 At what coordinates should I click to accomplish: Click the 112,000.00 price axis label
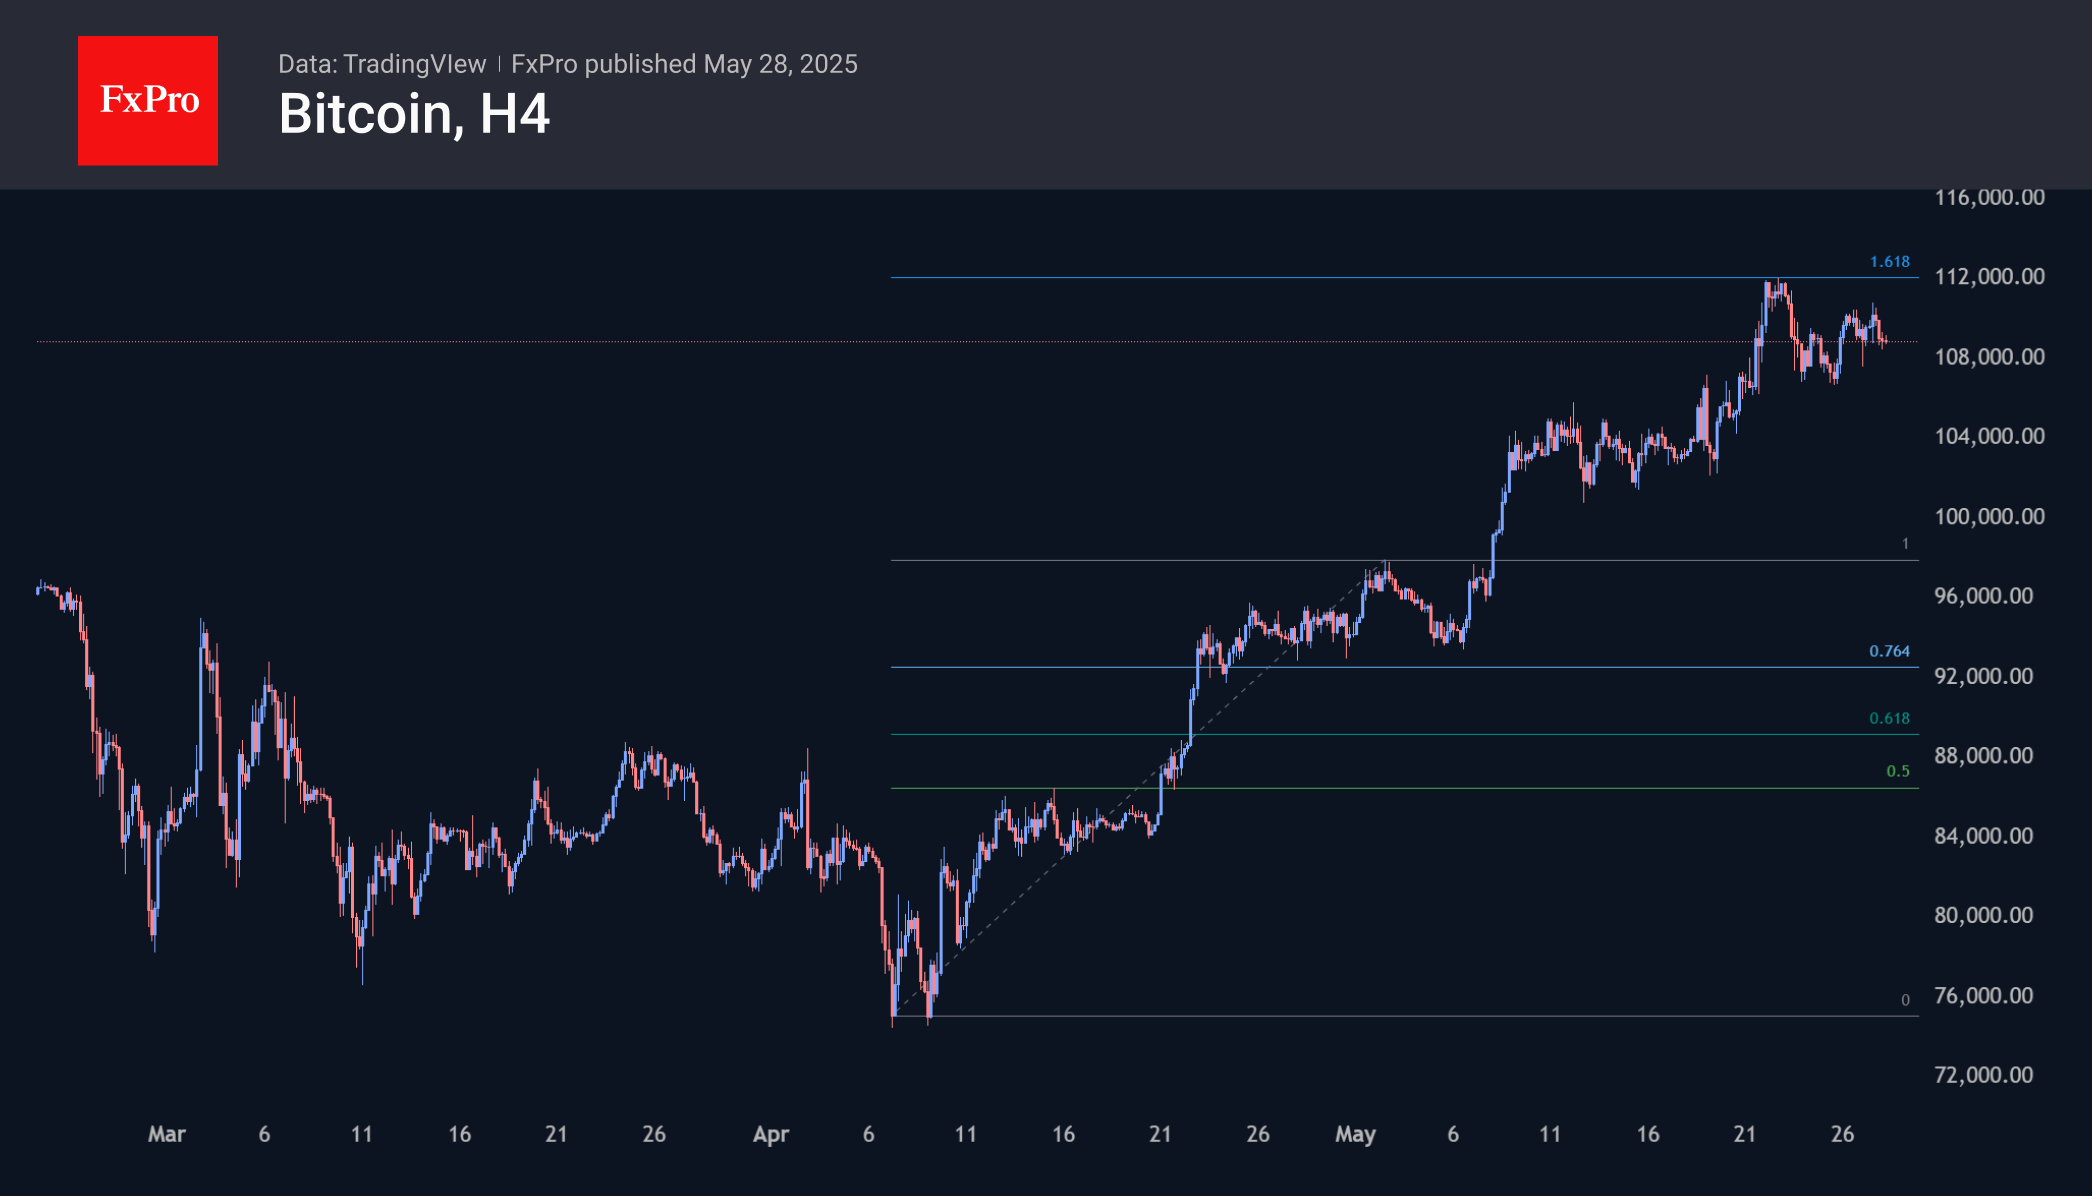[x=1989, y=277]
